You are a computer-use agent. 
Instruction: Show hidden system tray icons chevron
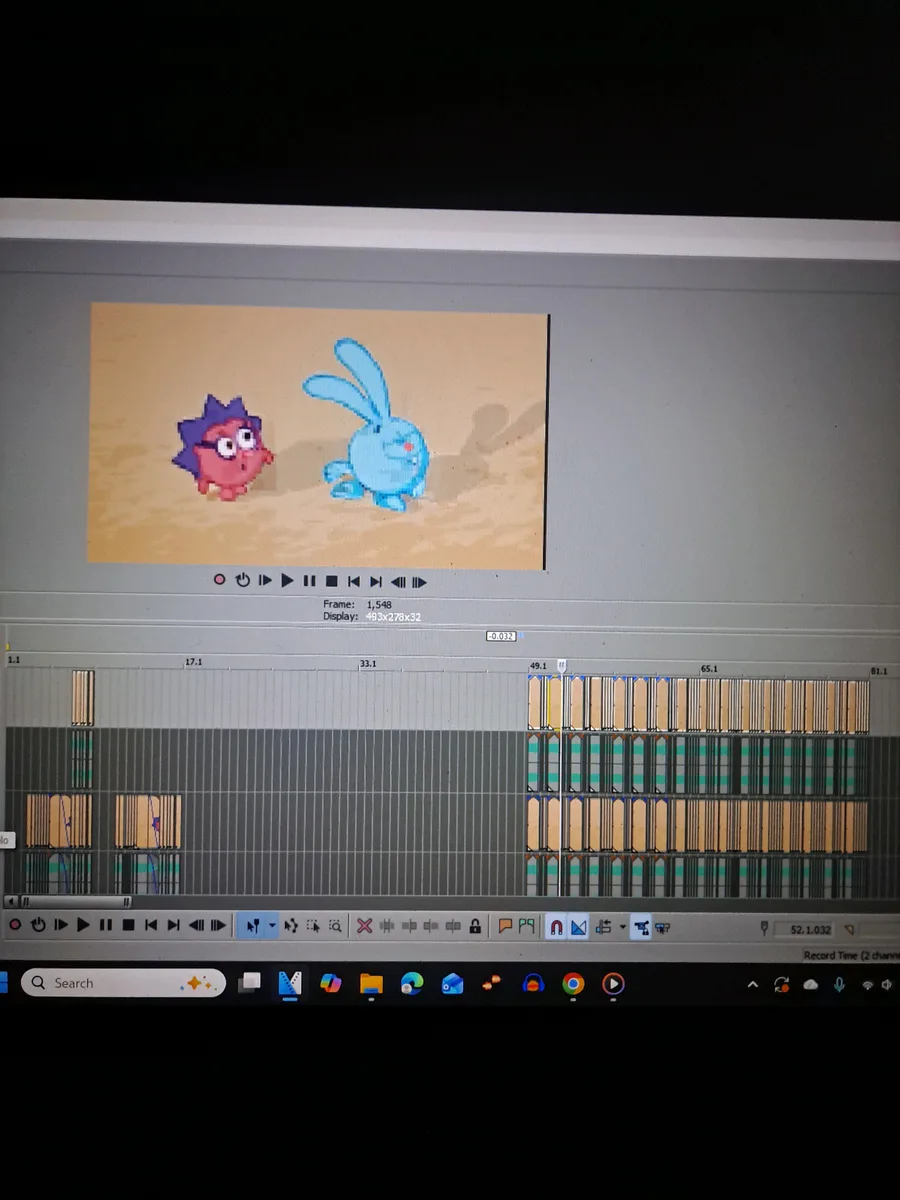753,985
